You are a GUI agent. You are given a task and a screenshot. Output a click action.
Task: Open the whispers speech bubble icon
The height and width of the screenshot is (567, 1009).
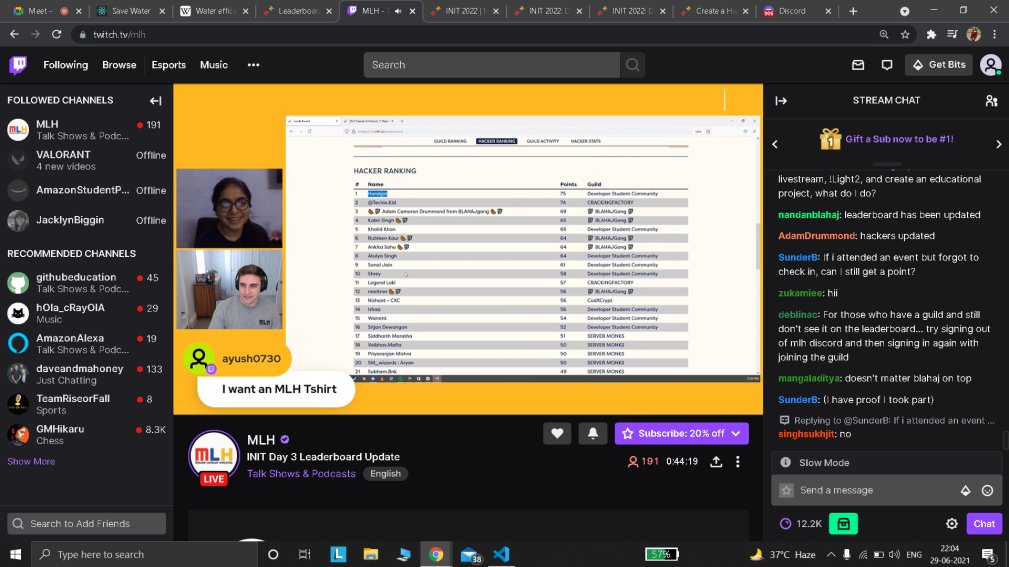point(887,65)
